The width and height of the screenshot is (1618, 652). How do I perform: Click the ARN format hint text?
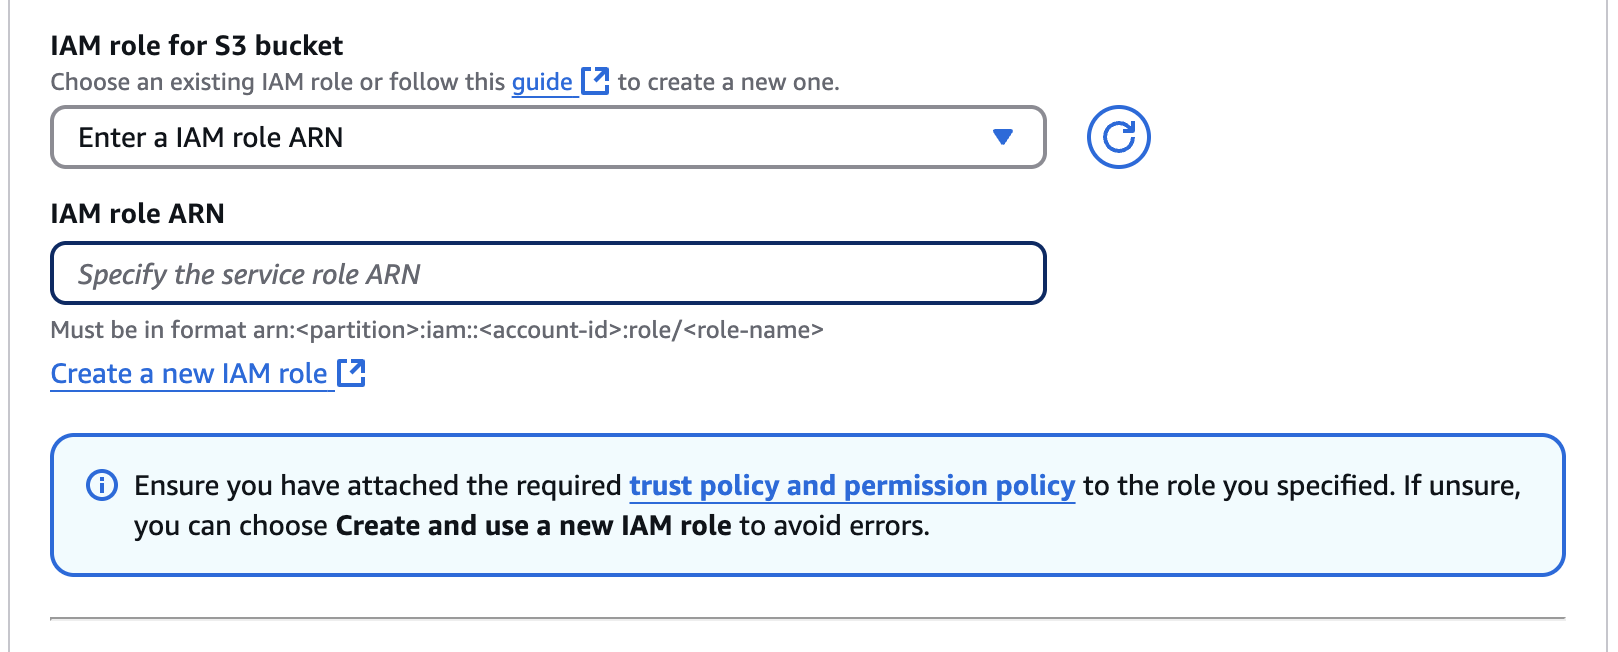pos(437,330)
